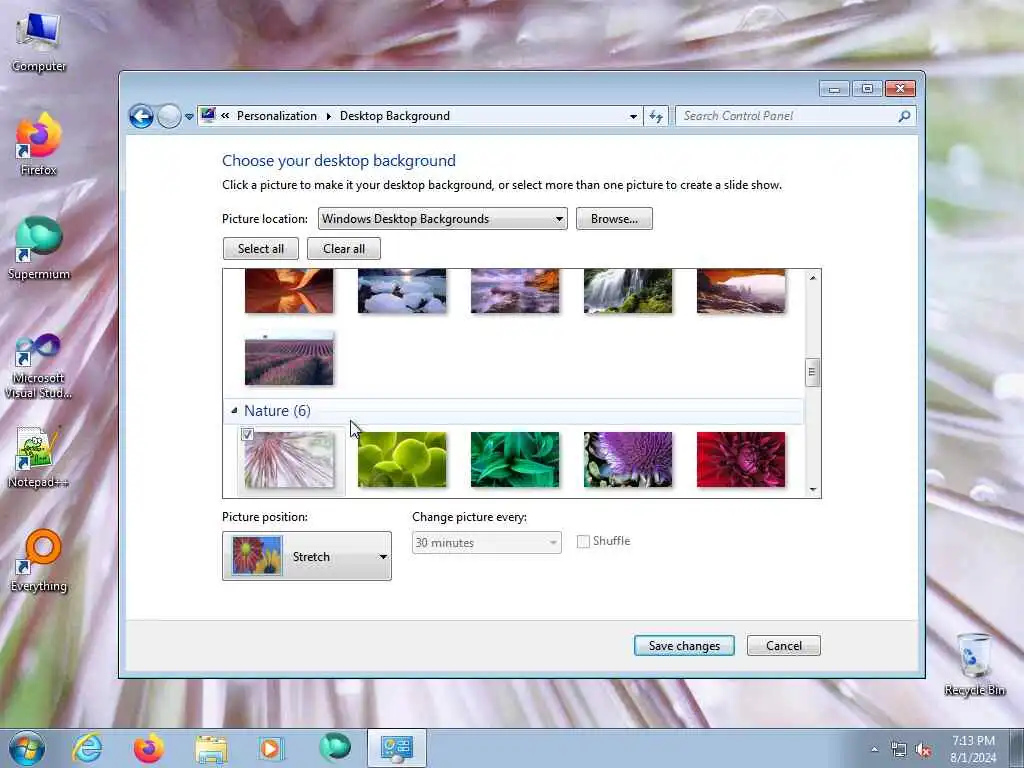Click the wallpaper list scrollbar thumb

(812, 373)
